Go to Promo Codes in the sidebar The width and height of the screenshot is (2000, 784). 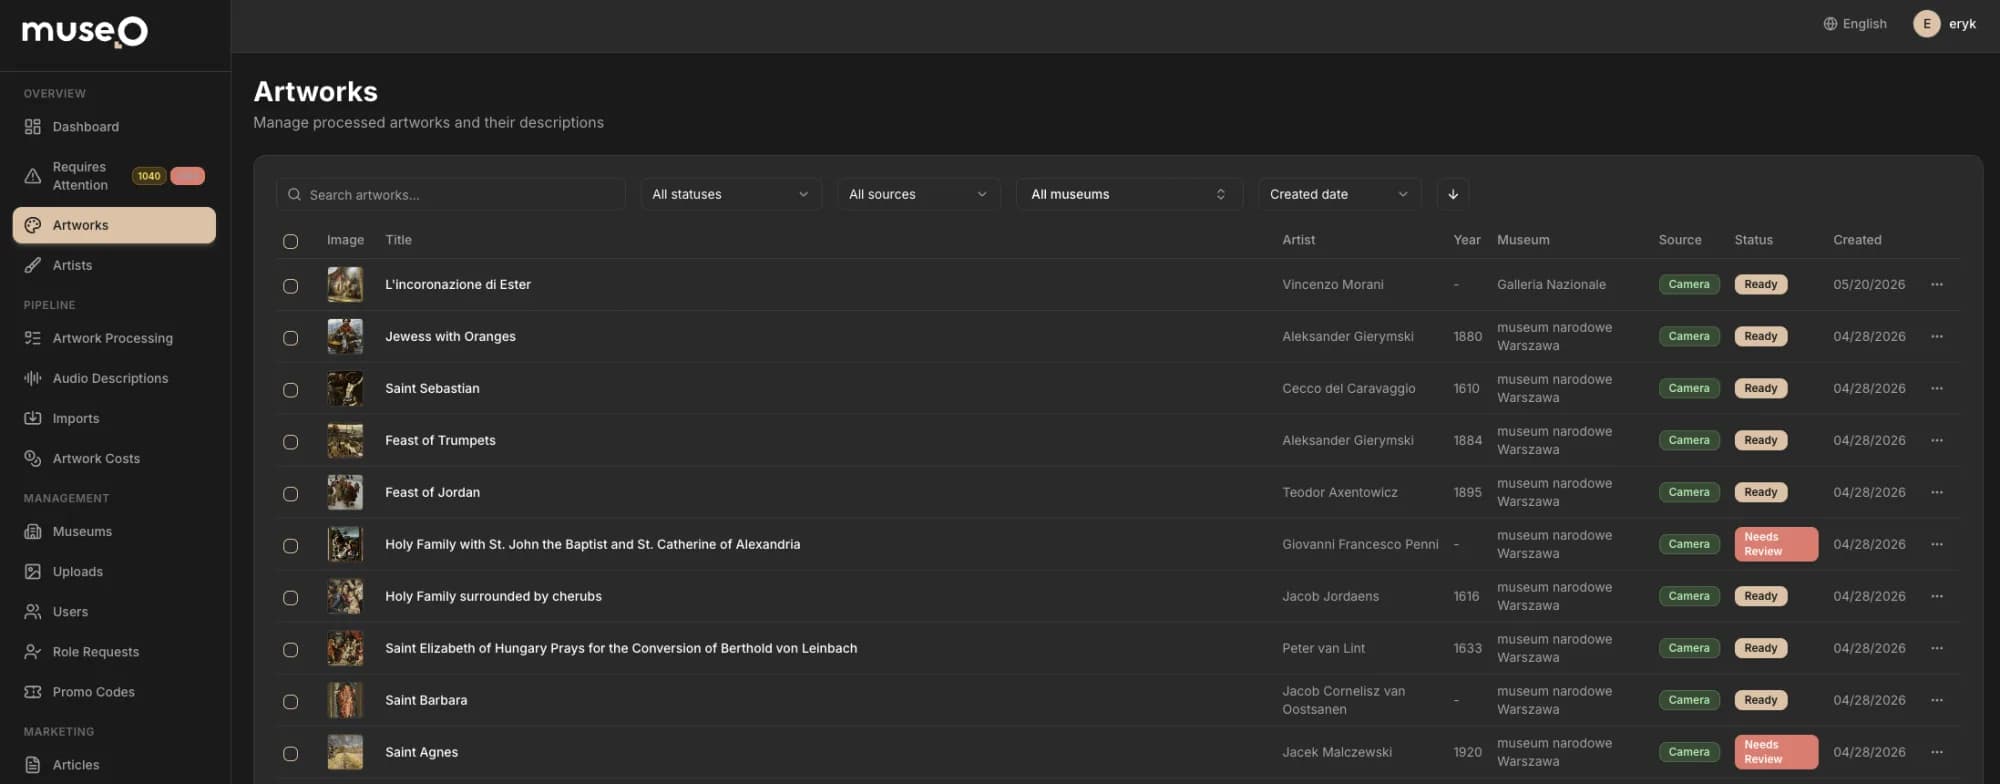click(x=114, y=691)
